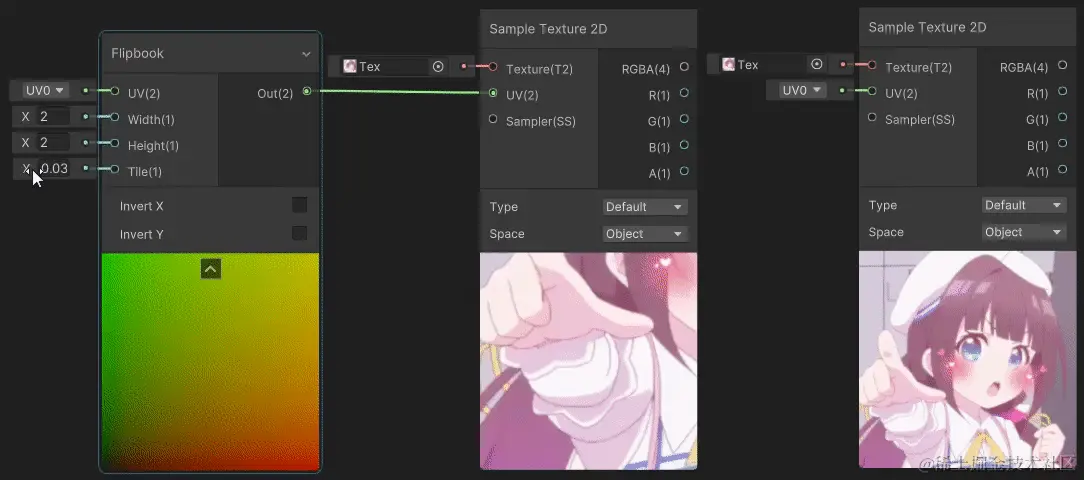Image resolution: width=1084 pixels, height=480 pixels.
Task: Click Sampler(SS) port on Flipbook-connected texture node
Action: (x=493, y=119)
